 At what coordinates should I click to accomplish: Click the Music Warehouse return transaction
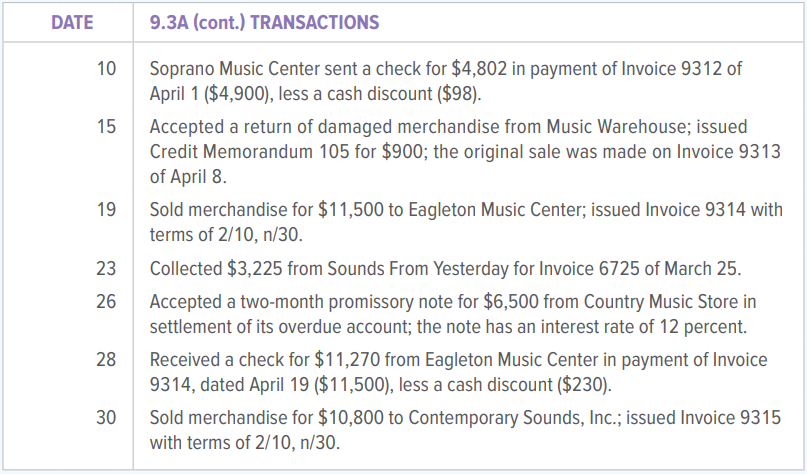[x=464, y=150]
